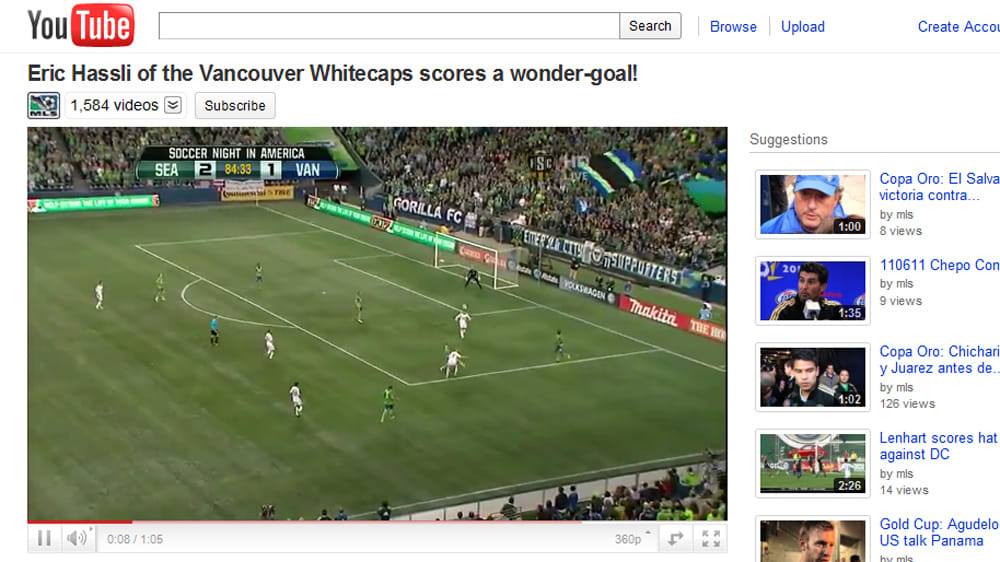Open the YouTube home logo
Screen dimensions: 1000x562
point(81,26)
